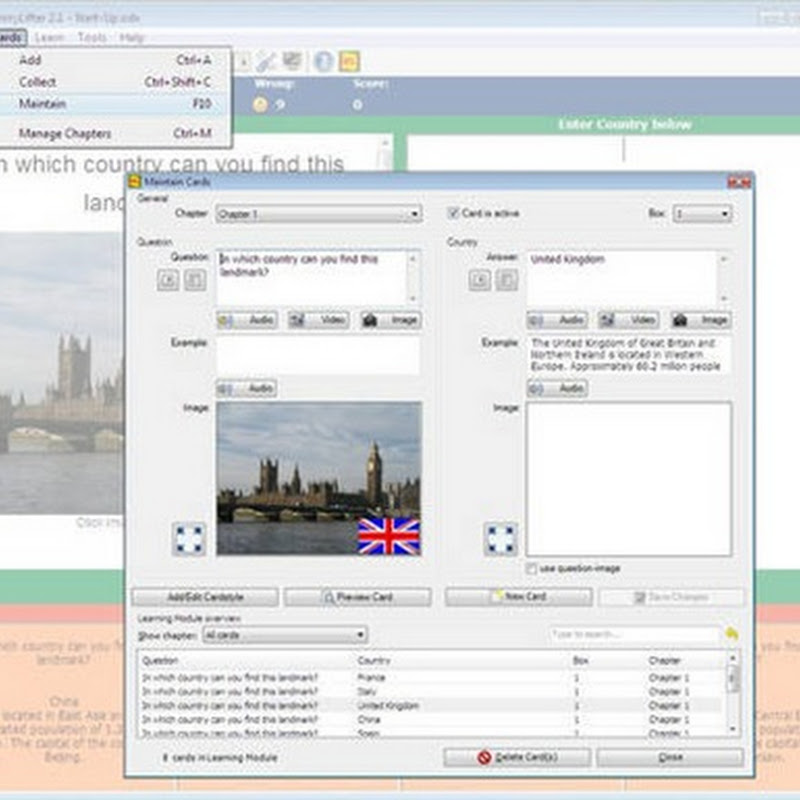The image size is (800, 800).
Task: Click the answer image fullscreen icon
Action: 500,538
